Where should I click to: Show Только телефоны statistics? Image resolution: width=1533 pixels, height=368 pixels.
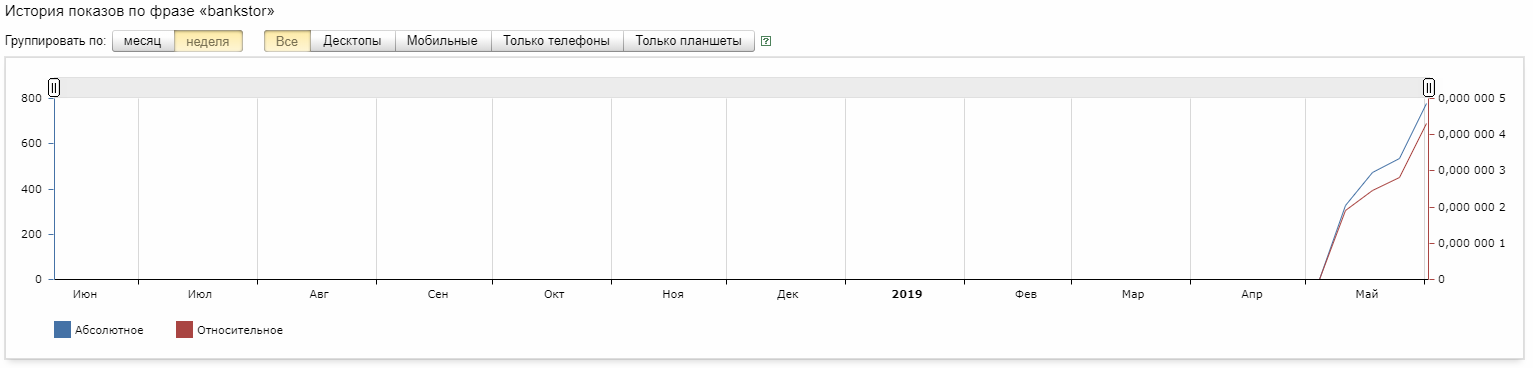[557, 41]
